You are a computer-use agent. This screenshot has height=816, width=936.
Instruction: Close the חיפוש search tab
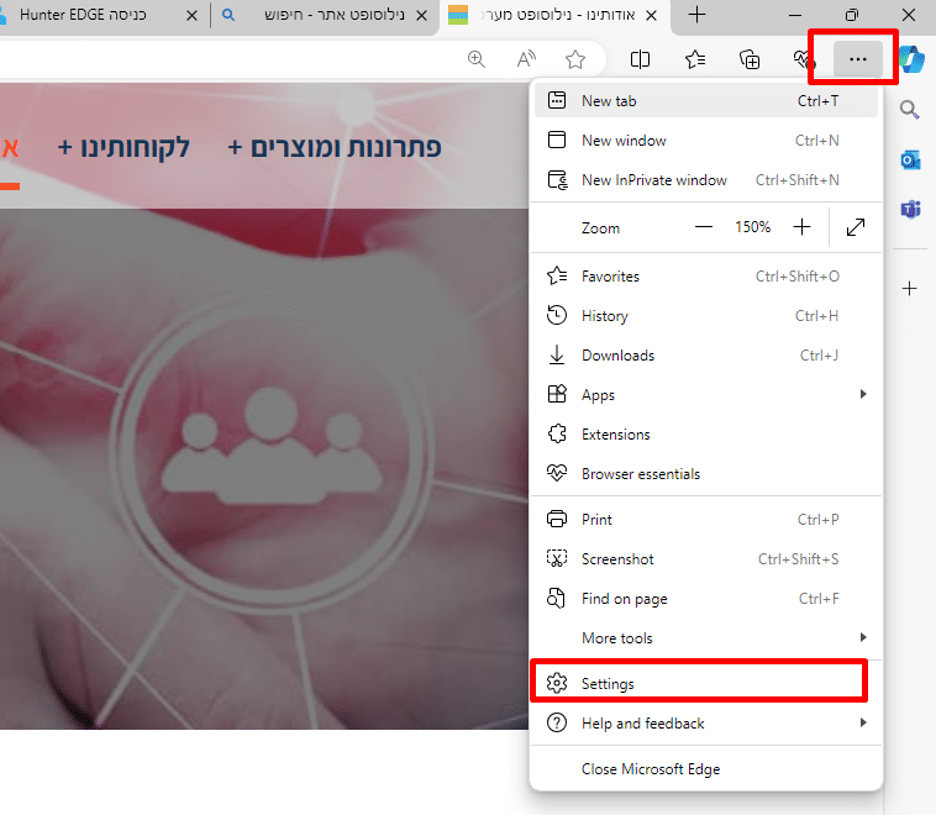point(421,16)
